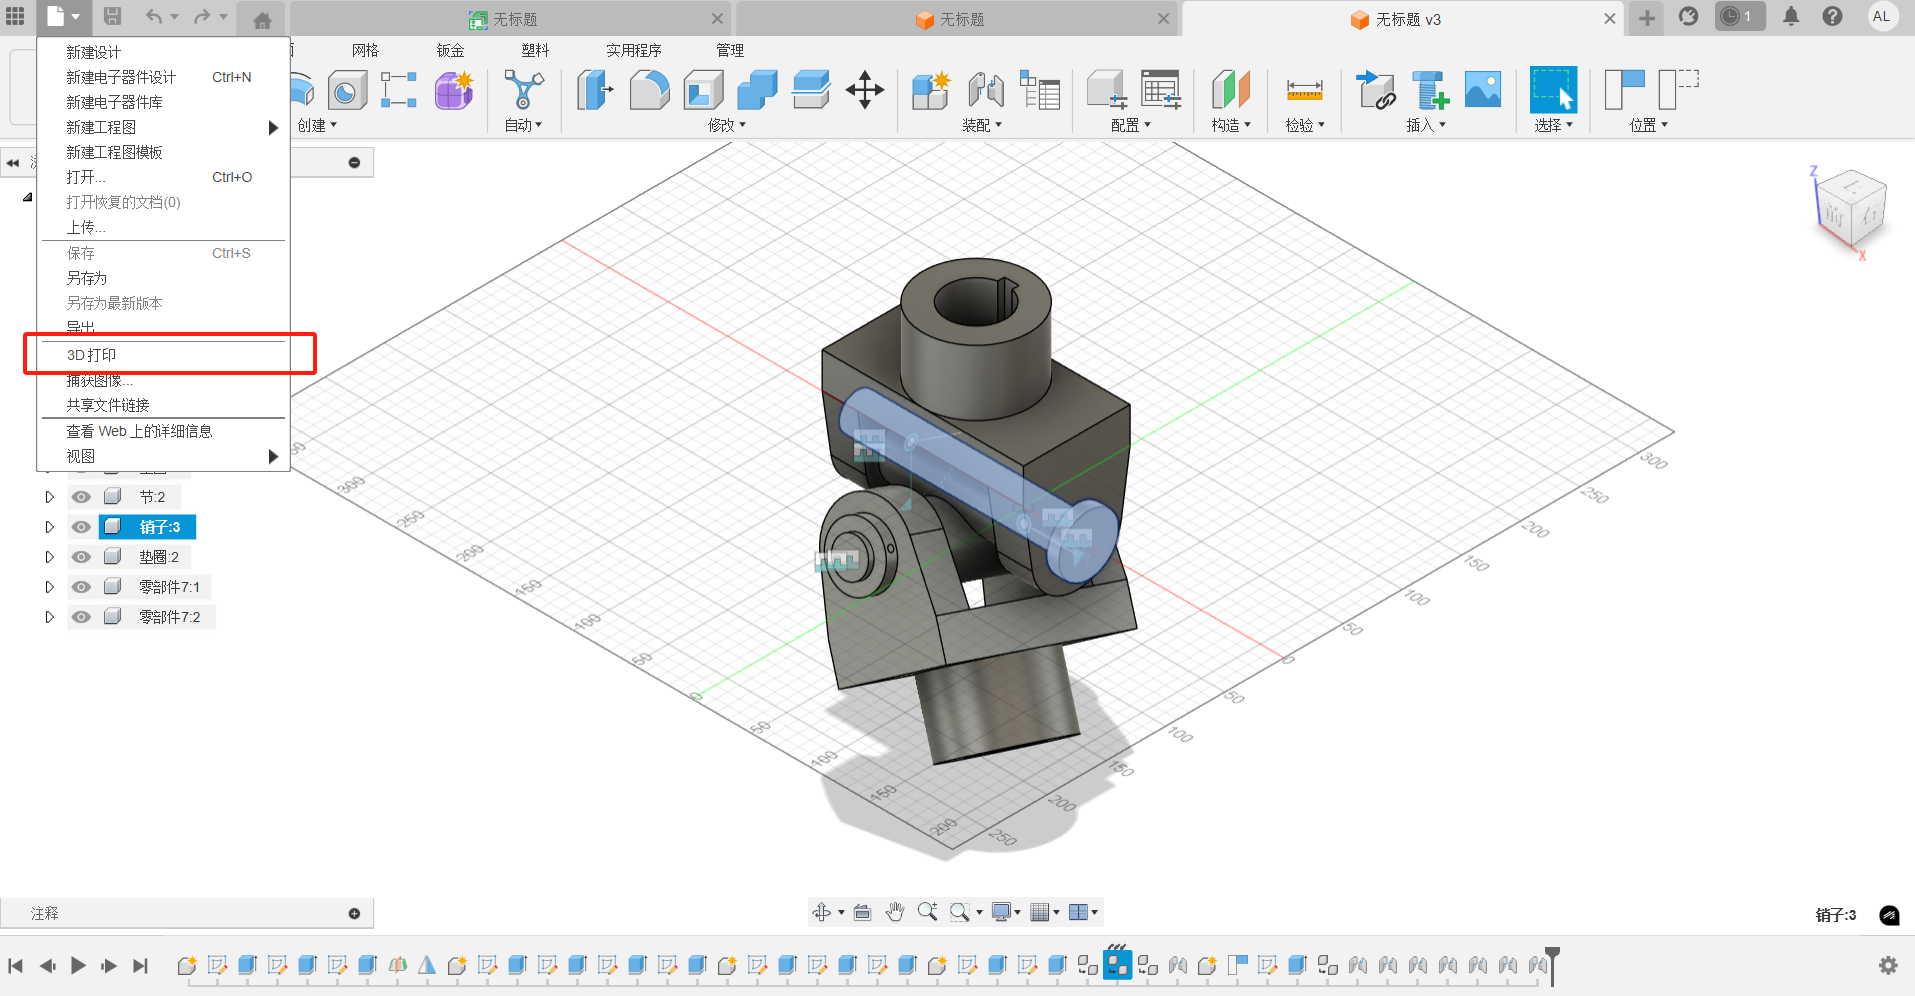
Task: Click the ViewCube navigation cube
Action: tap(1849, 208)
